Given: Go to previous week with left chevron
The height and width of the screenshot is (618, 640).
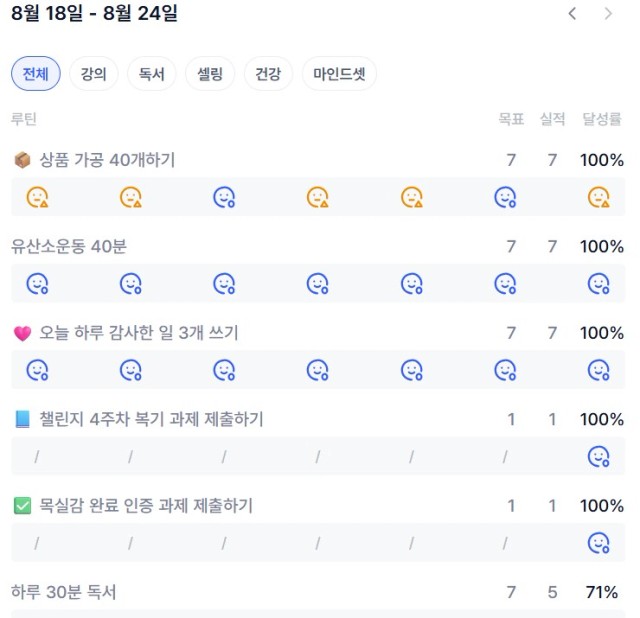Looking at the screenshot, I should pos(572,13).
